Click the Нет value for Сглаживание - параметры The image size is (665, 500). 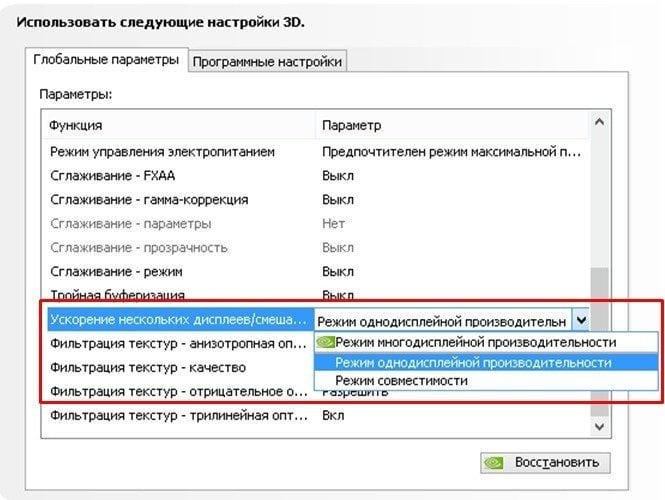(333, 223)
